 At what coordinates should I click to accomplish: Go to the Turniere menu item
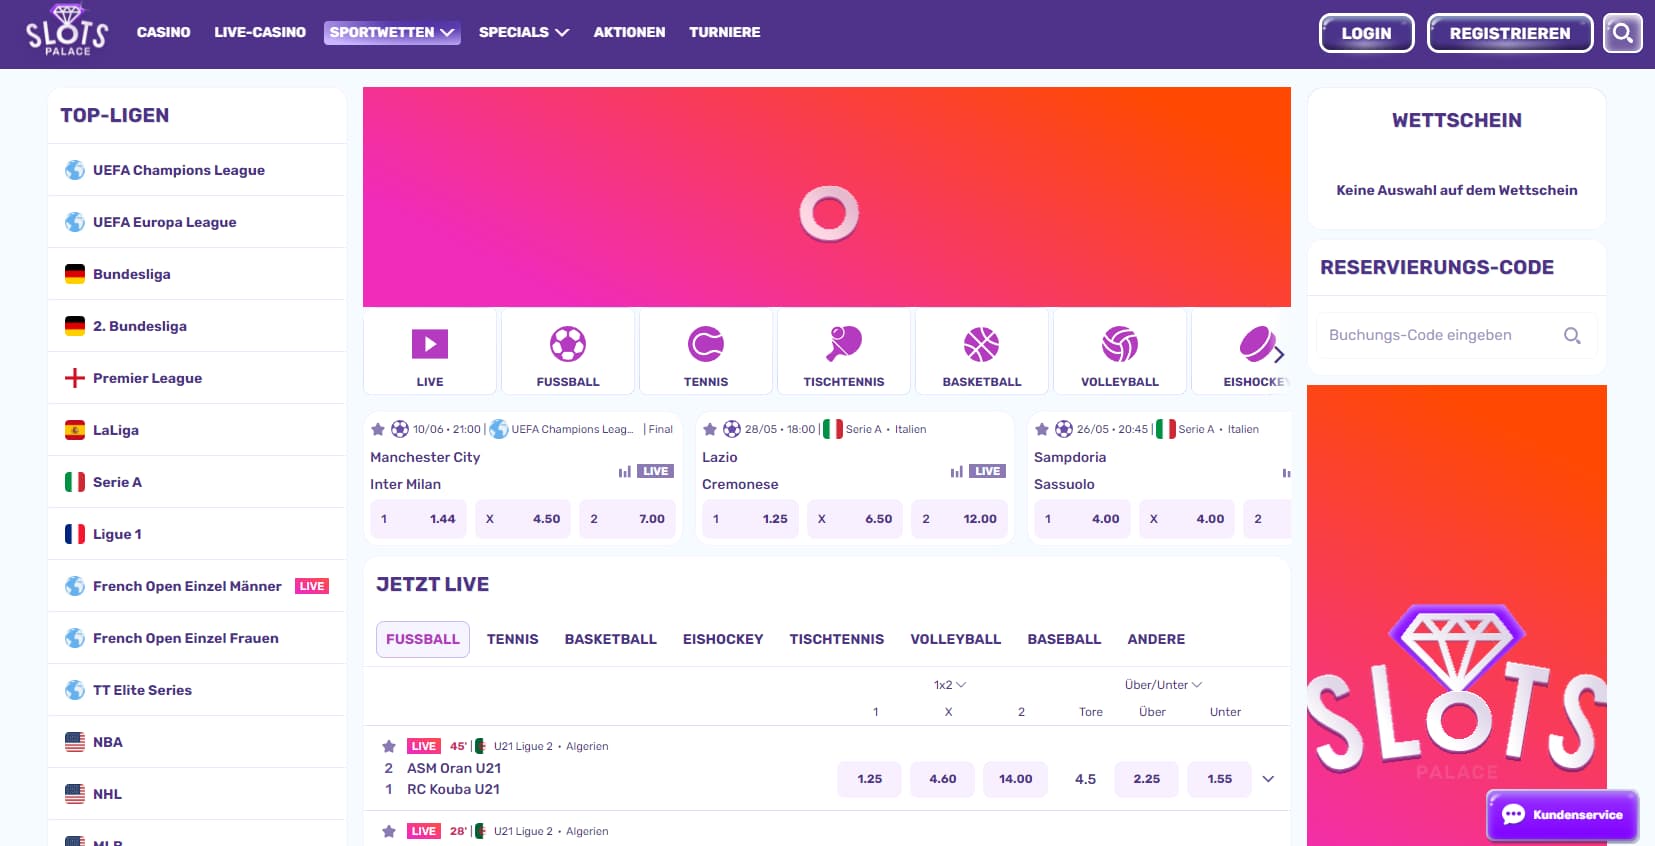click(724, 32)
